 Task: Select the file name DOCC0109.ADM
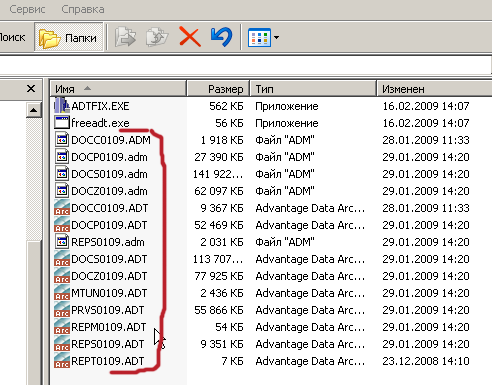[111, 140]
